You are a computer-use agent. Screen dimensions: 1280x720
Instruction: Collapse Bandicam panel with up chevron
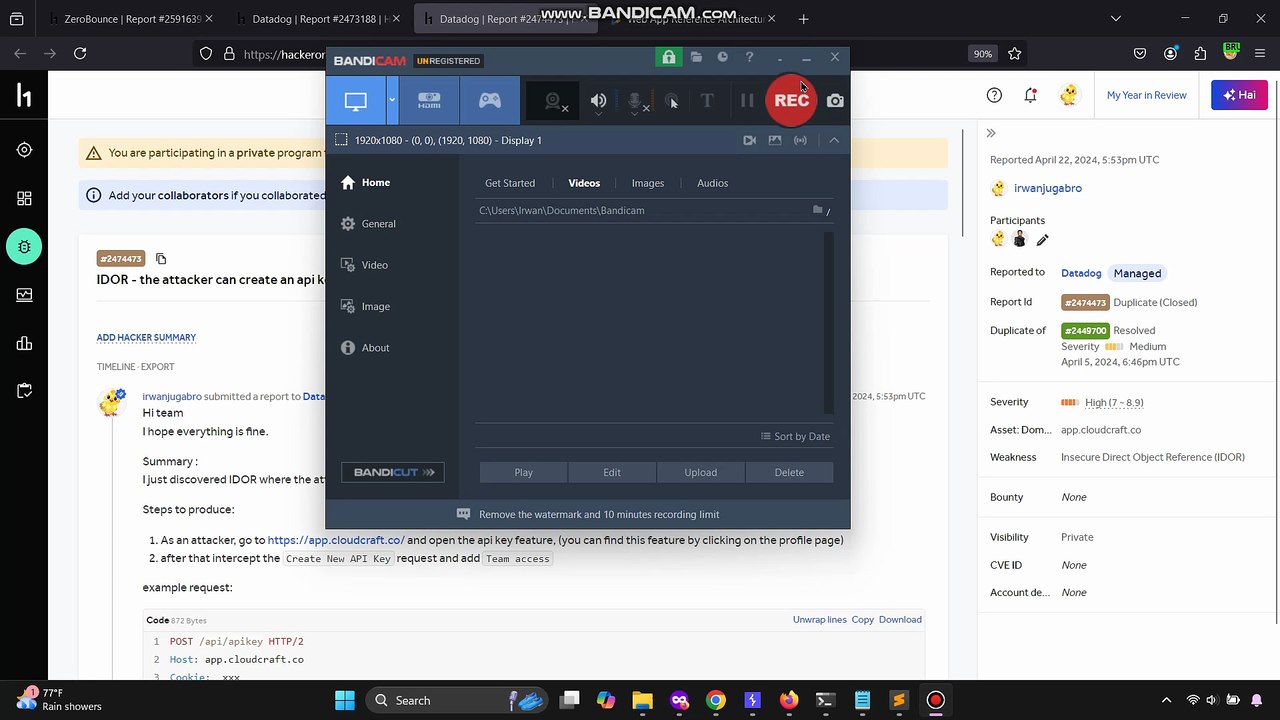coord(834,140)
